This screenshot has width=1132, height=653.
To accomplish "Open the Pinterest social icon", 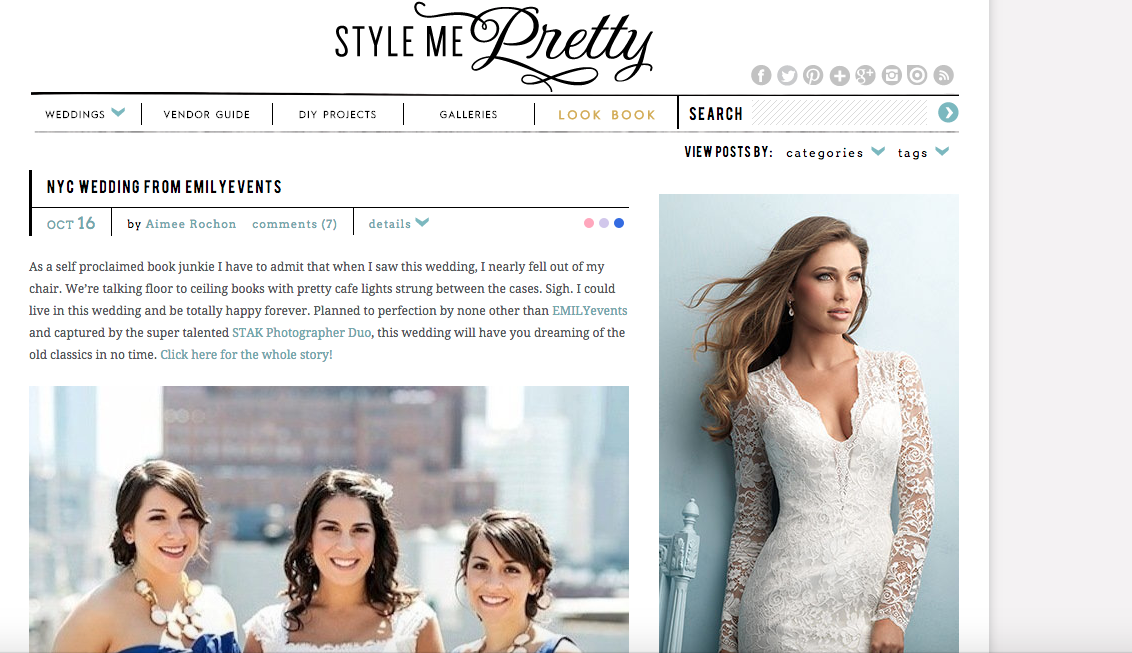I will [x=813, y=75].
